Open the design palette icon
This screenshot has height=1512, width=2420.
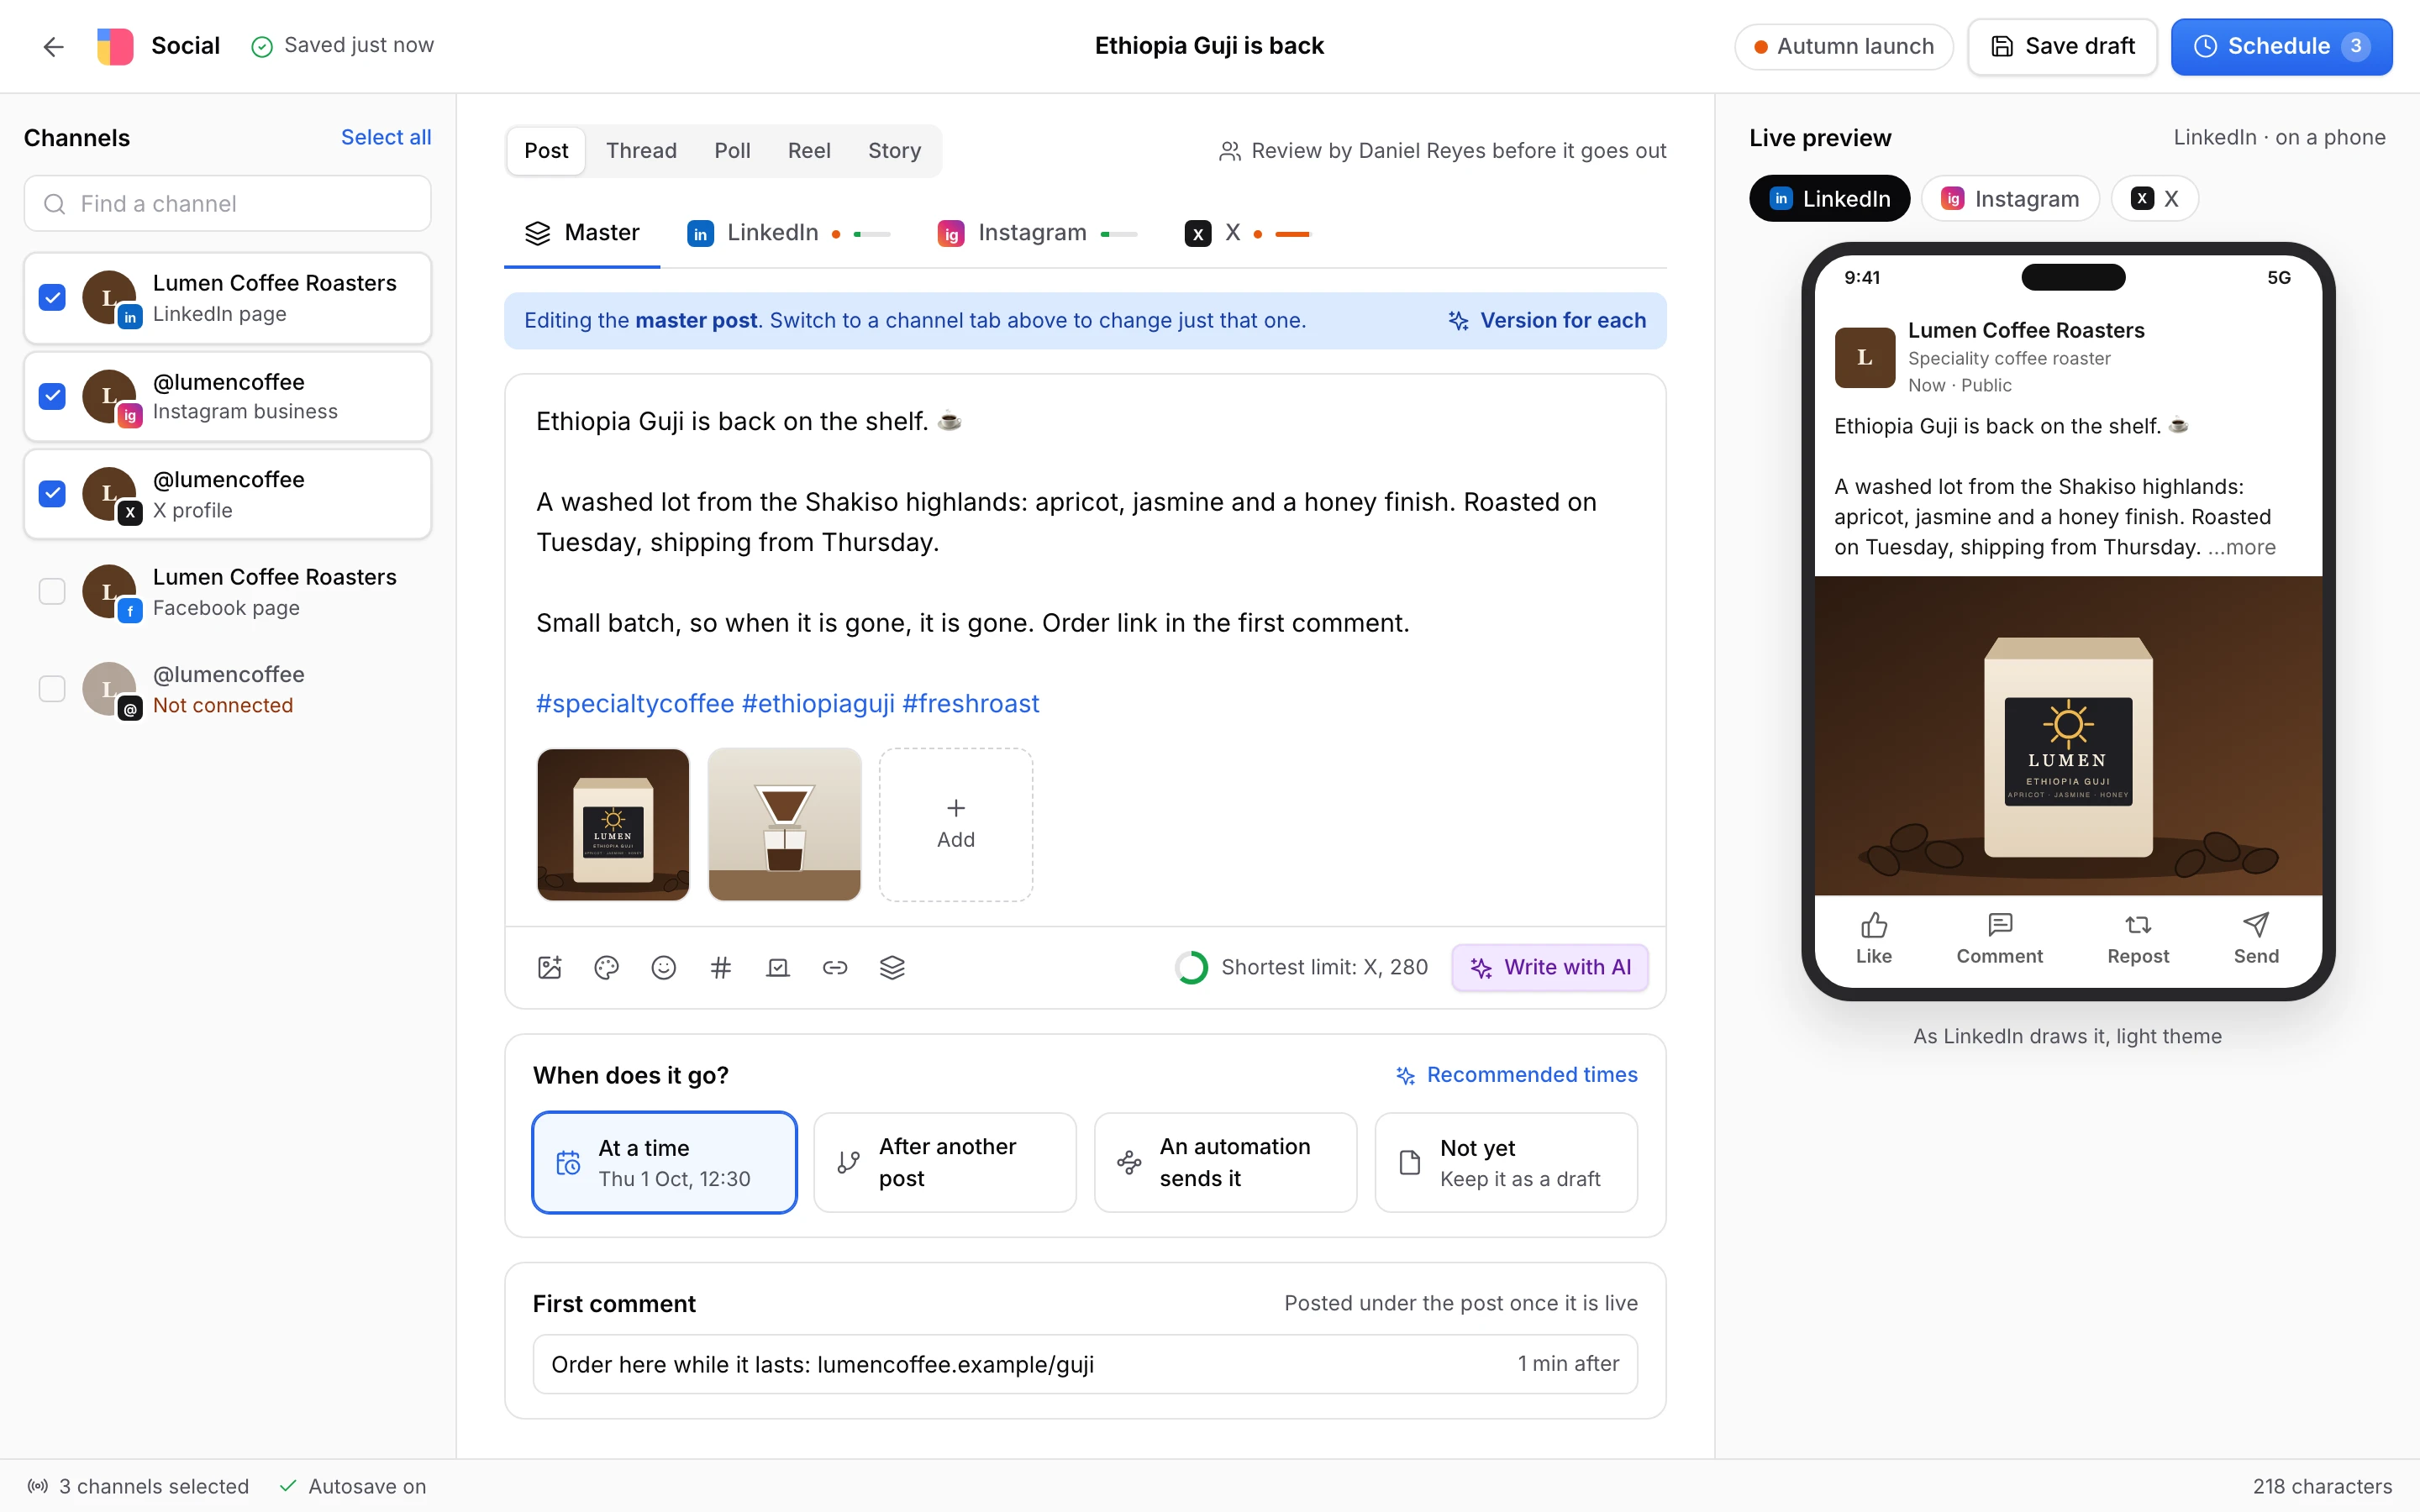pos(607,967)
